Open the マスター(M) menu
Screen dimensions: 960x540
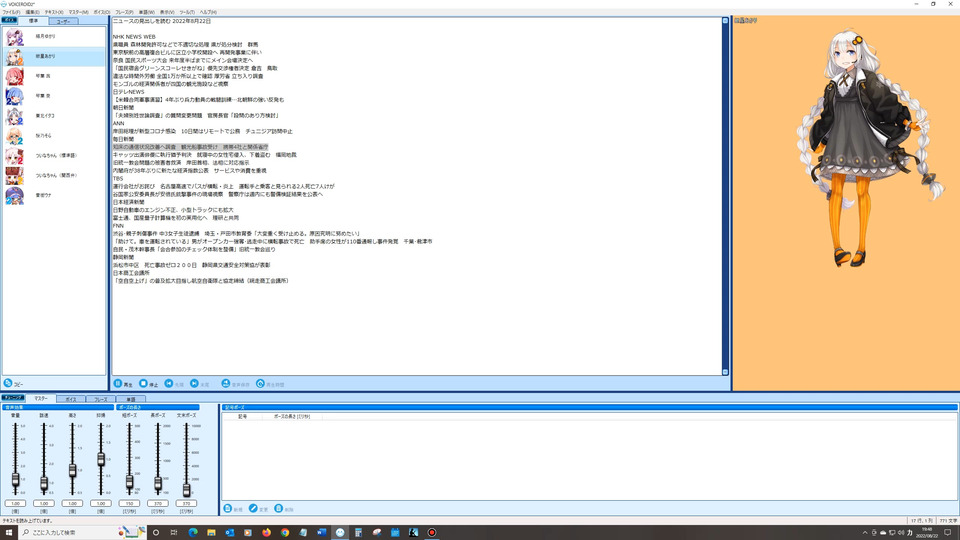point(78,12)
